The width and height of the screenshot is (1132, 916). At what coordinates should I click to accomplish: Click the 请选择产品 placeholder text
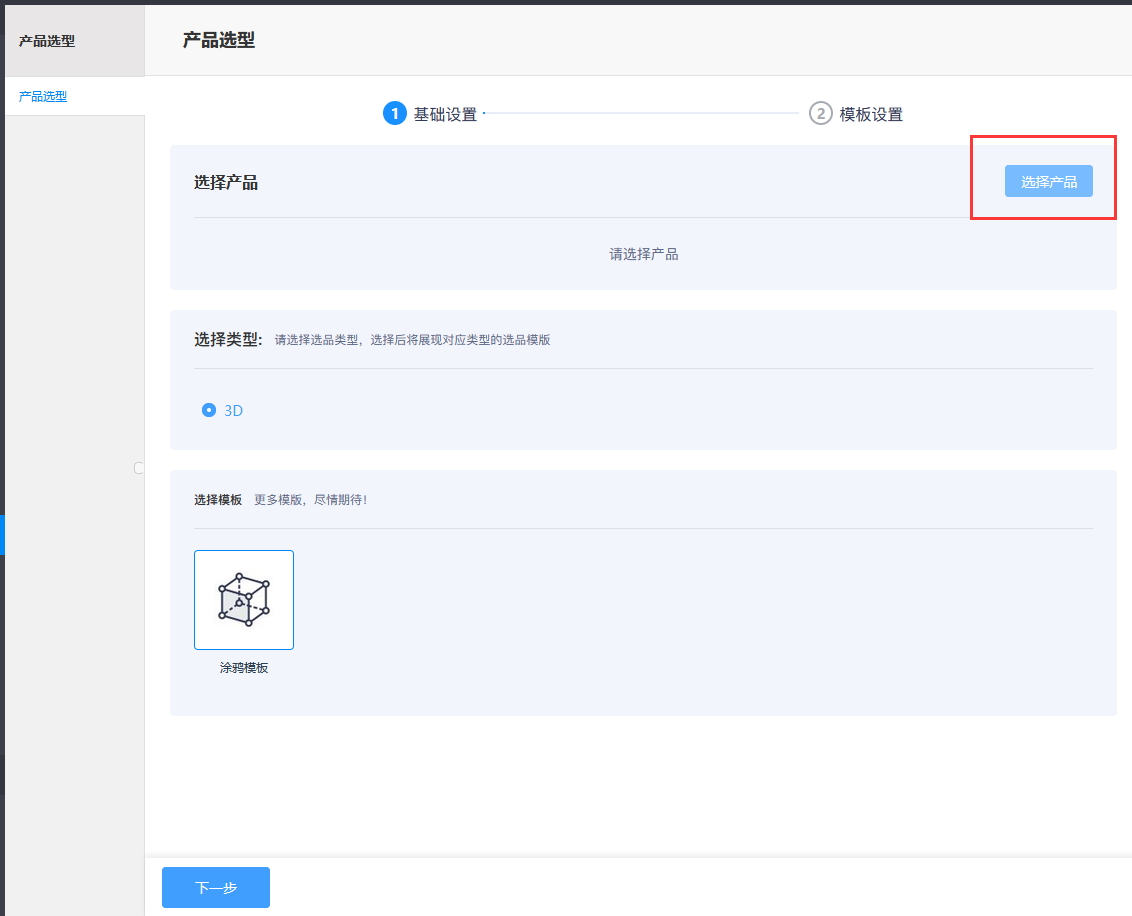coord(643,254)
